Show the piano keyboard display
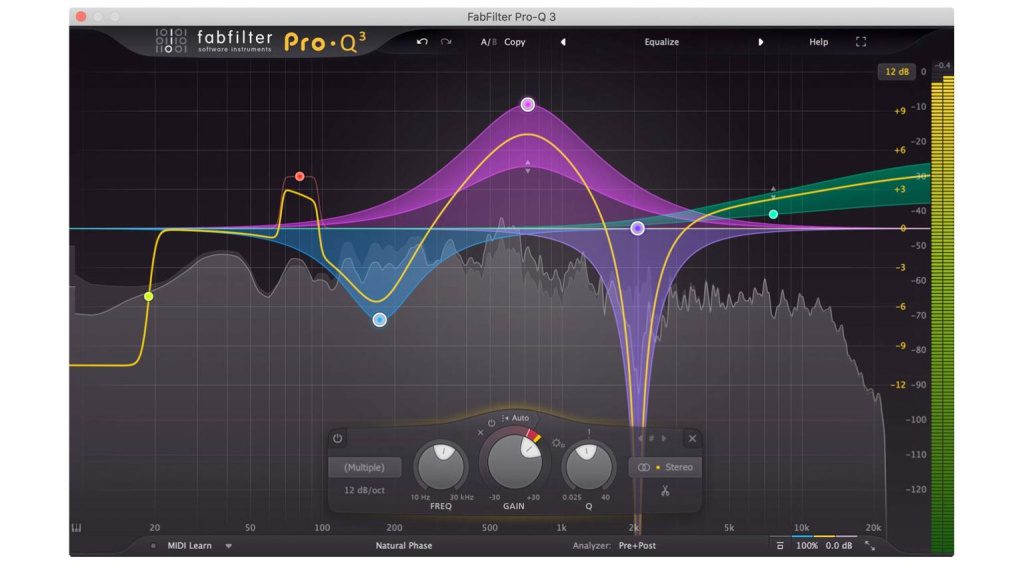 coord(76,527)
